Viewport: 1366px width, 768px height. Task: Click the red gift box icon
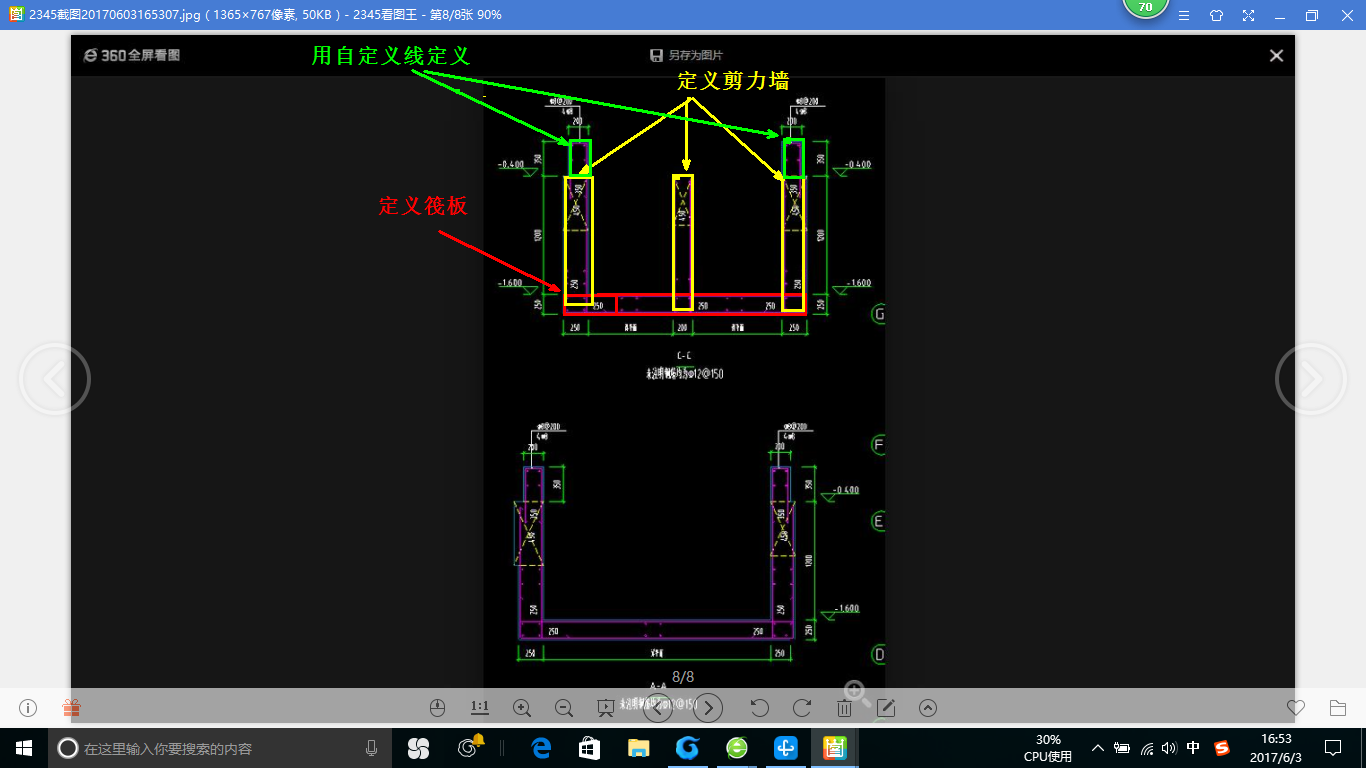coord(71,708)
